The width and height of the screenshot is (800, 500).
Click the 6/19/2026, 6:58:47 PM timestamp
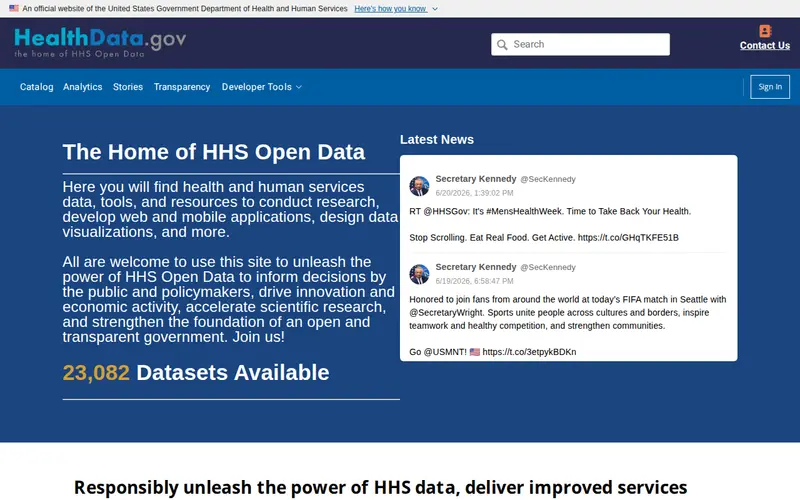tap(474, 281)
